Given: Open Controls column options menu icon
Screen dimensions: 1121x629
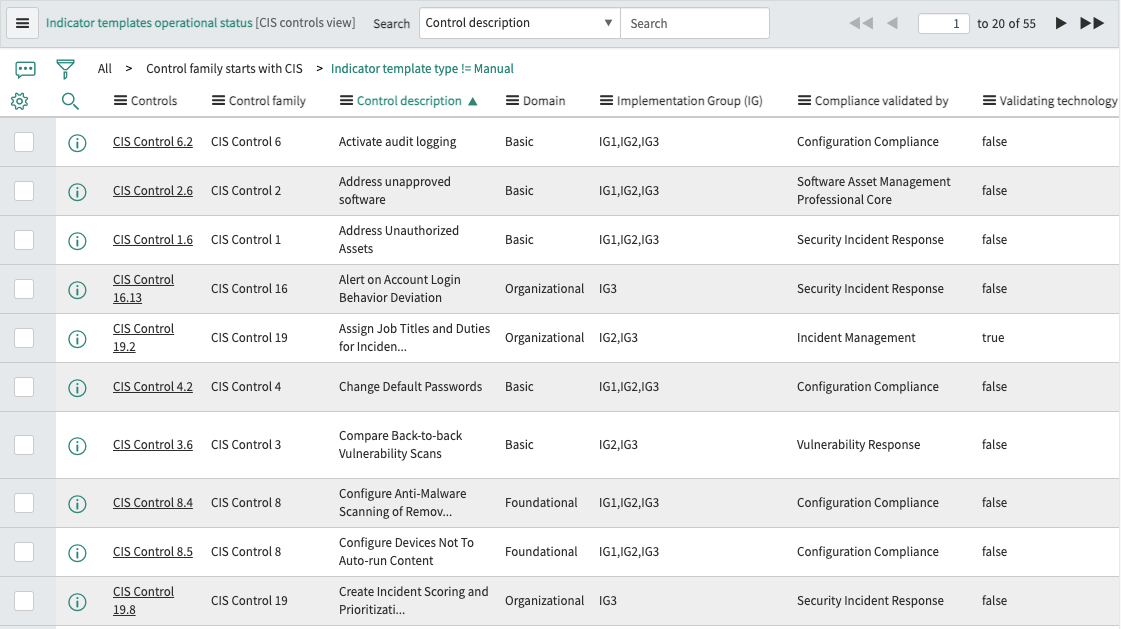Looking at the screenshot, I should pyautogui.click(x=120, y=101).
